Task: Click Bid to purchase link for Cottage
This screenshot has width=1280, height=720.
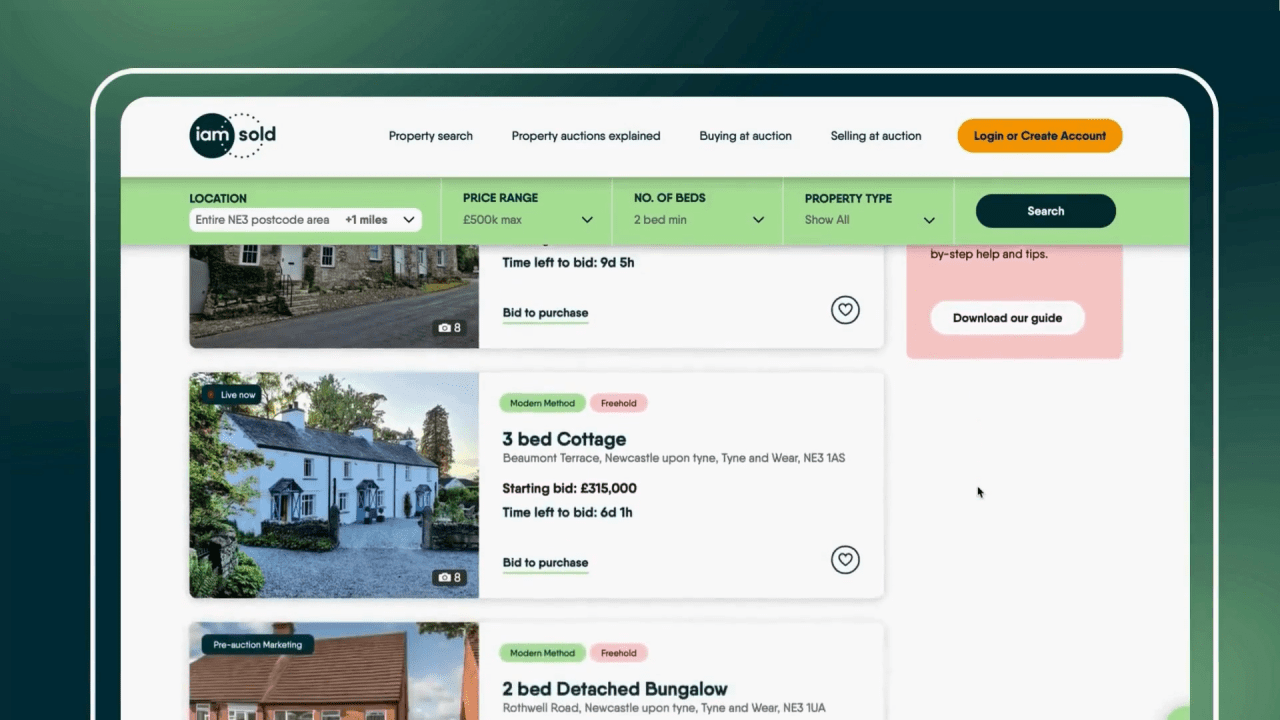Action: click(545, 563)
